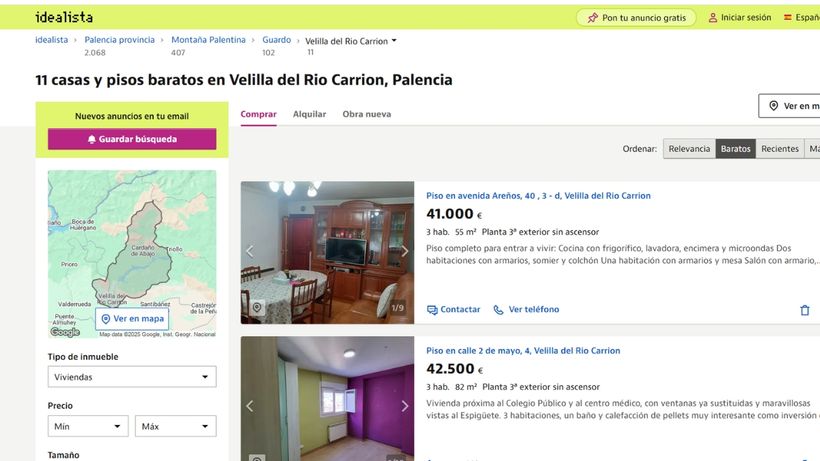Viewport: 820px width, 461px height.
Task: Switch to the Obra nueva tab
Action: pos(367,114)
